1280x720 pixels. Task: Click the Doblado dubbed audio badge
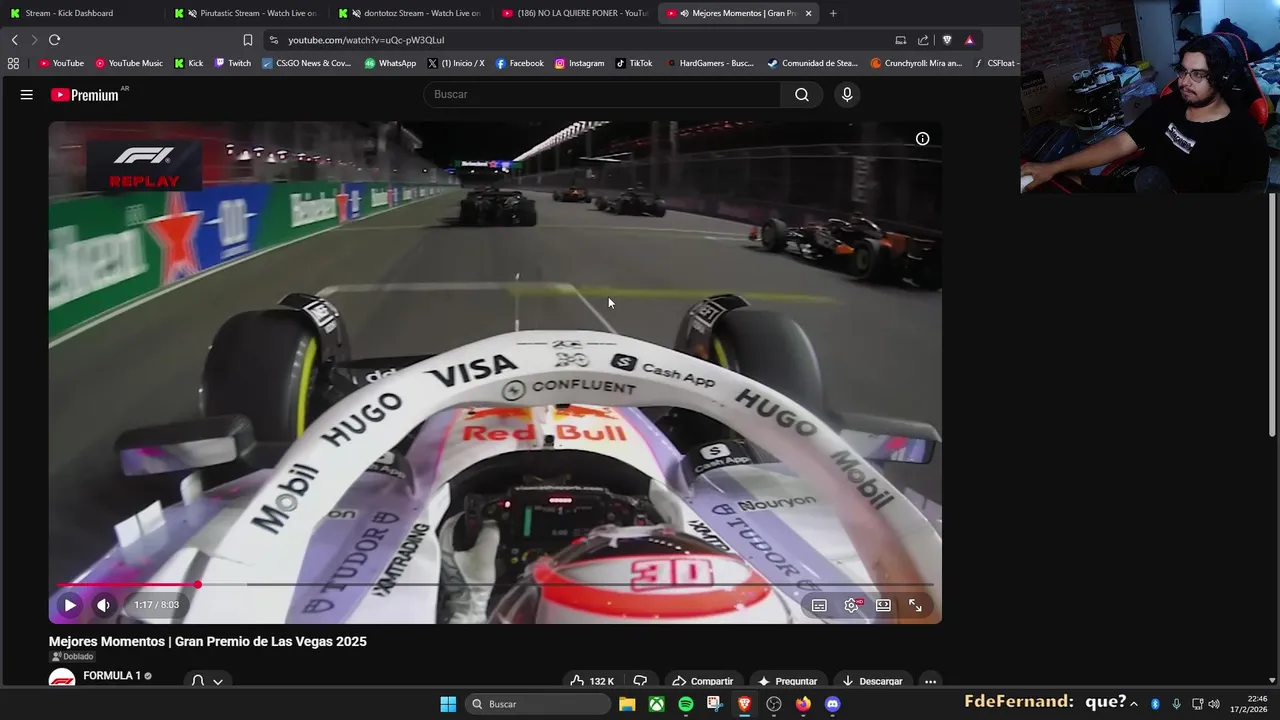[72, 657]
